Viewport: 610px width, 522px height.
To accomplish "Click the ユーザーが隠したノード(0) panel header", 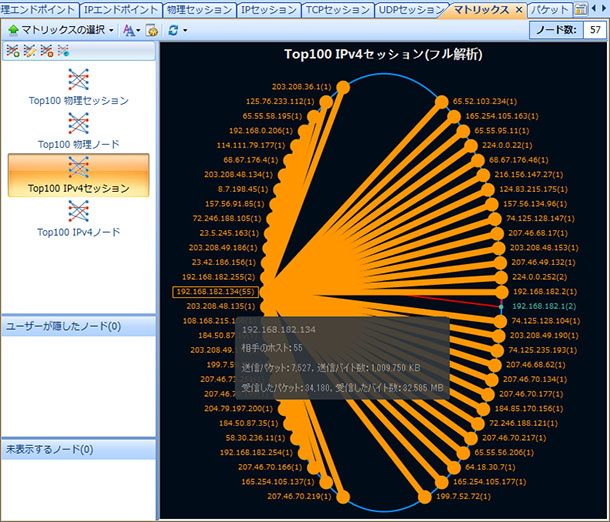I will (x=78, y=326).
